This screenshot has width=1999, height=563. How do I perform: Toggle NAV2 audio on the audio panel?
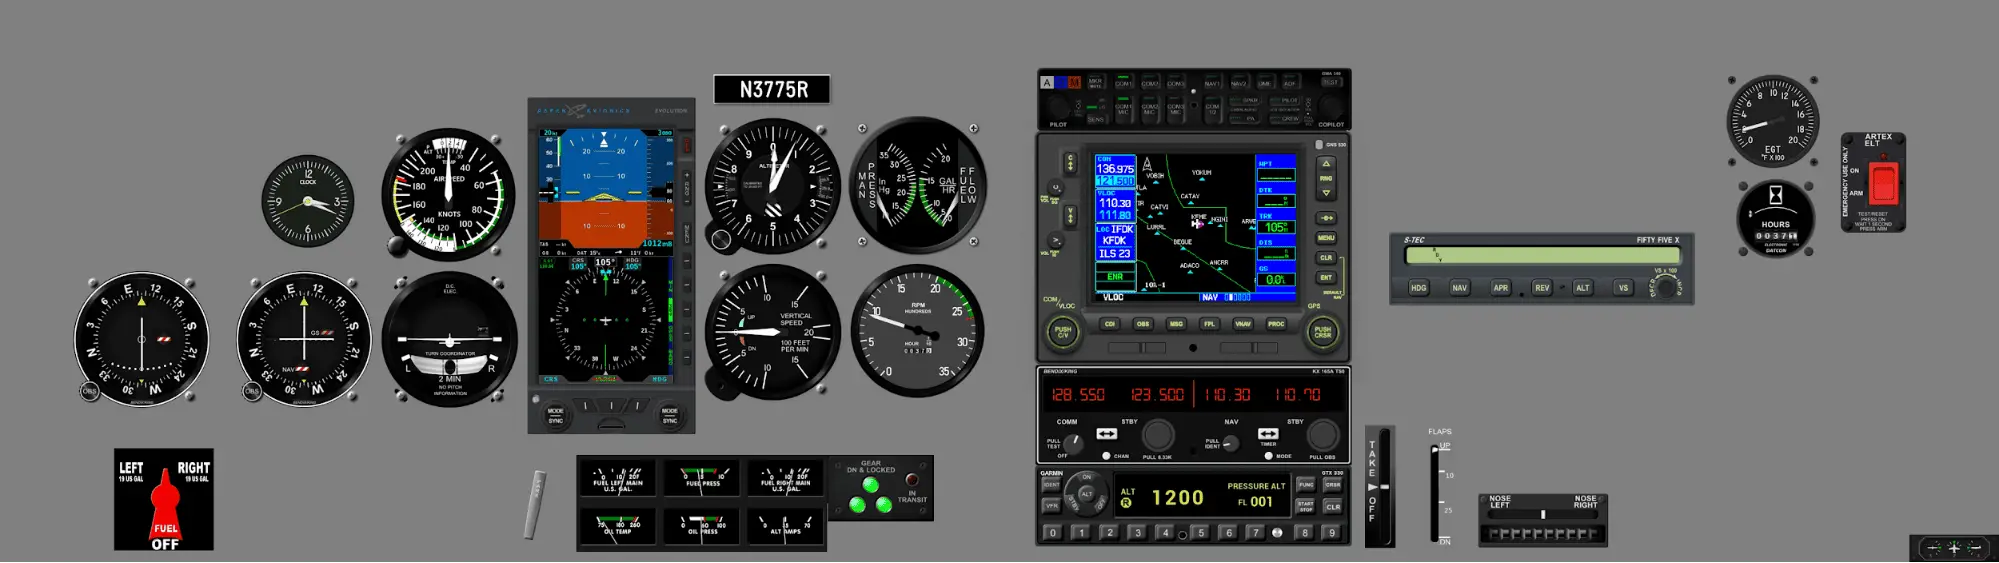(x=1238, y=83)
